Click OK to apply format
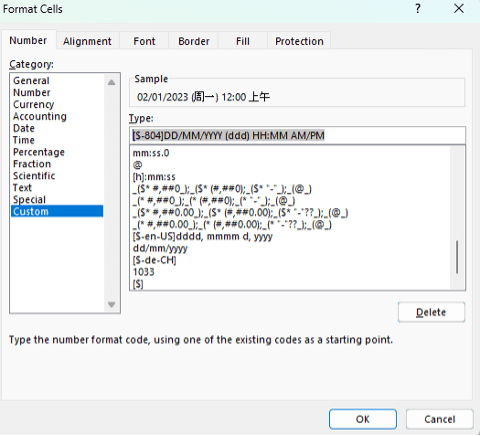This screenshot has width=480, height=436. coord(363,419)
